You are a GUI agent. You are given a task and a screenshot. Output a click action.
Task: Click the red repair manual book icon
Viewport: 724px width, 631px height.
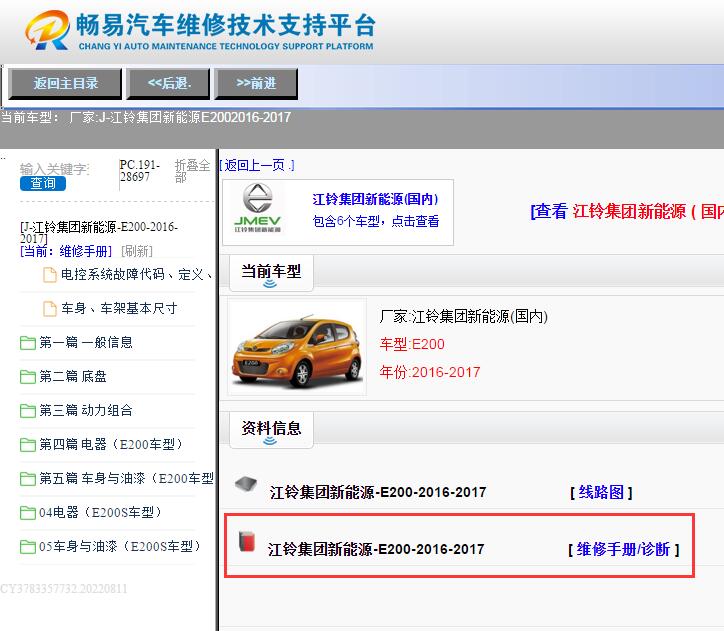[247, 541]
